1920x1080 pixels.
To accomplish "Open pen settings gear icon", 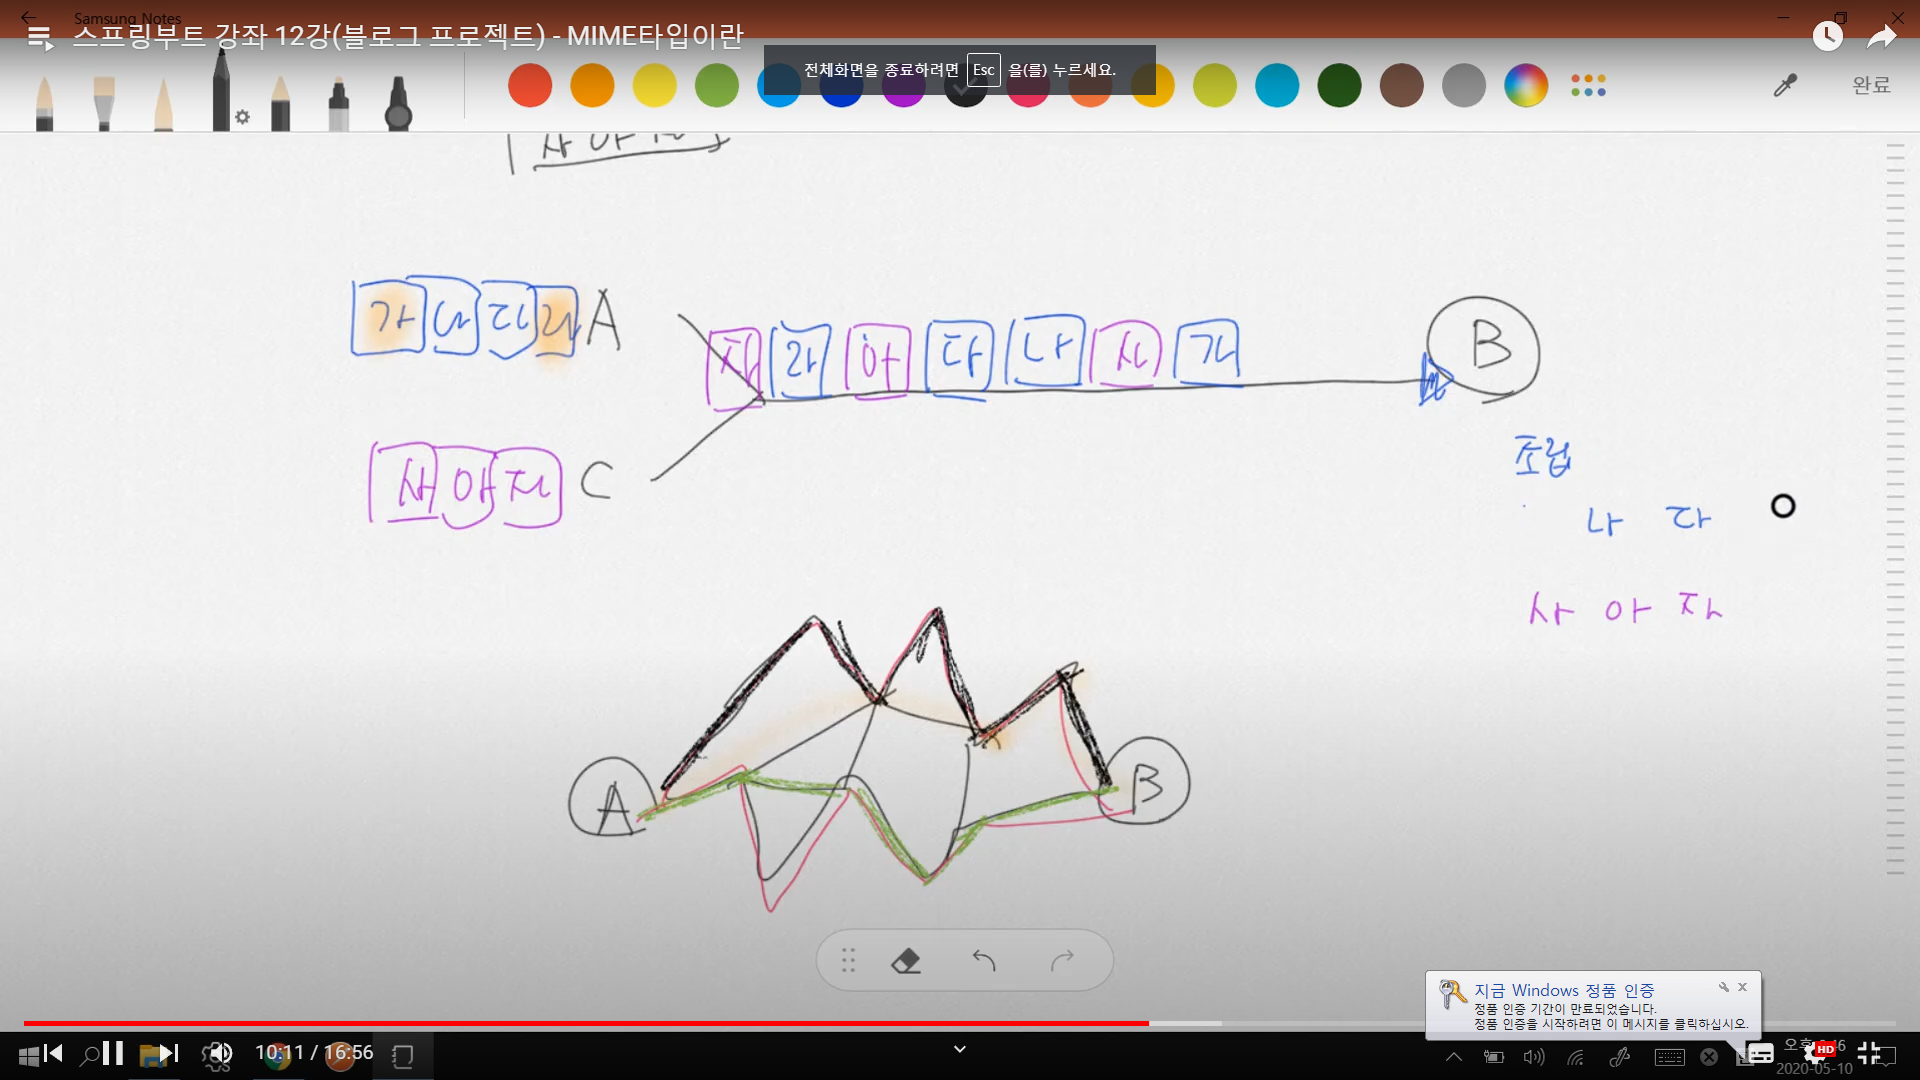I will (242, 117).
